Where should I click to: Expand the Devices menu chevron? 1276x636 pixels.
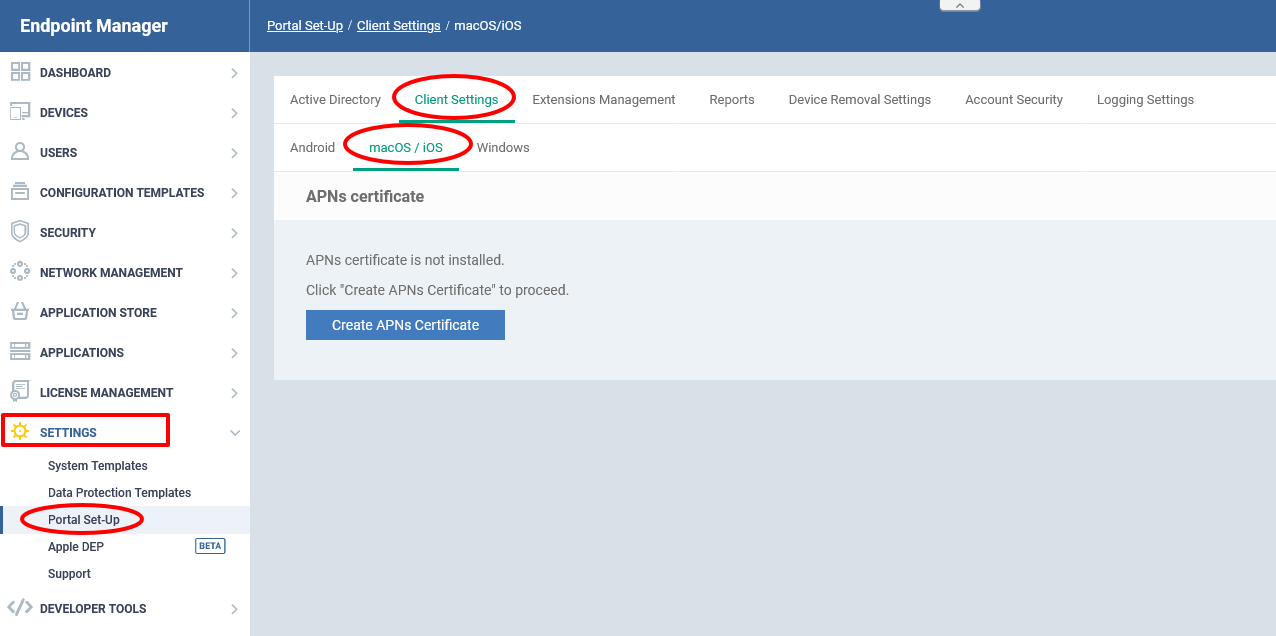[234, 113]
